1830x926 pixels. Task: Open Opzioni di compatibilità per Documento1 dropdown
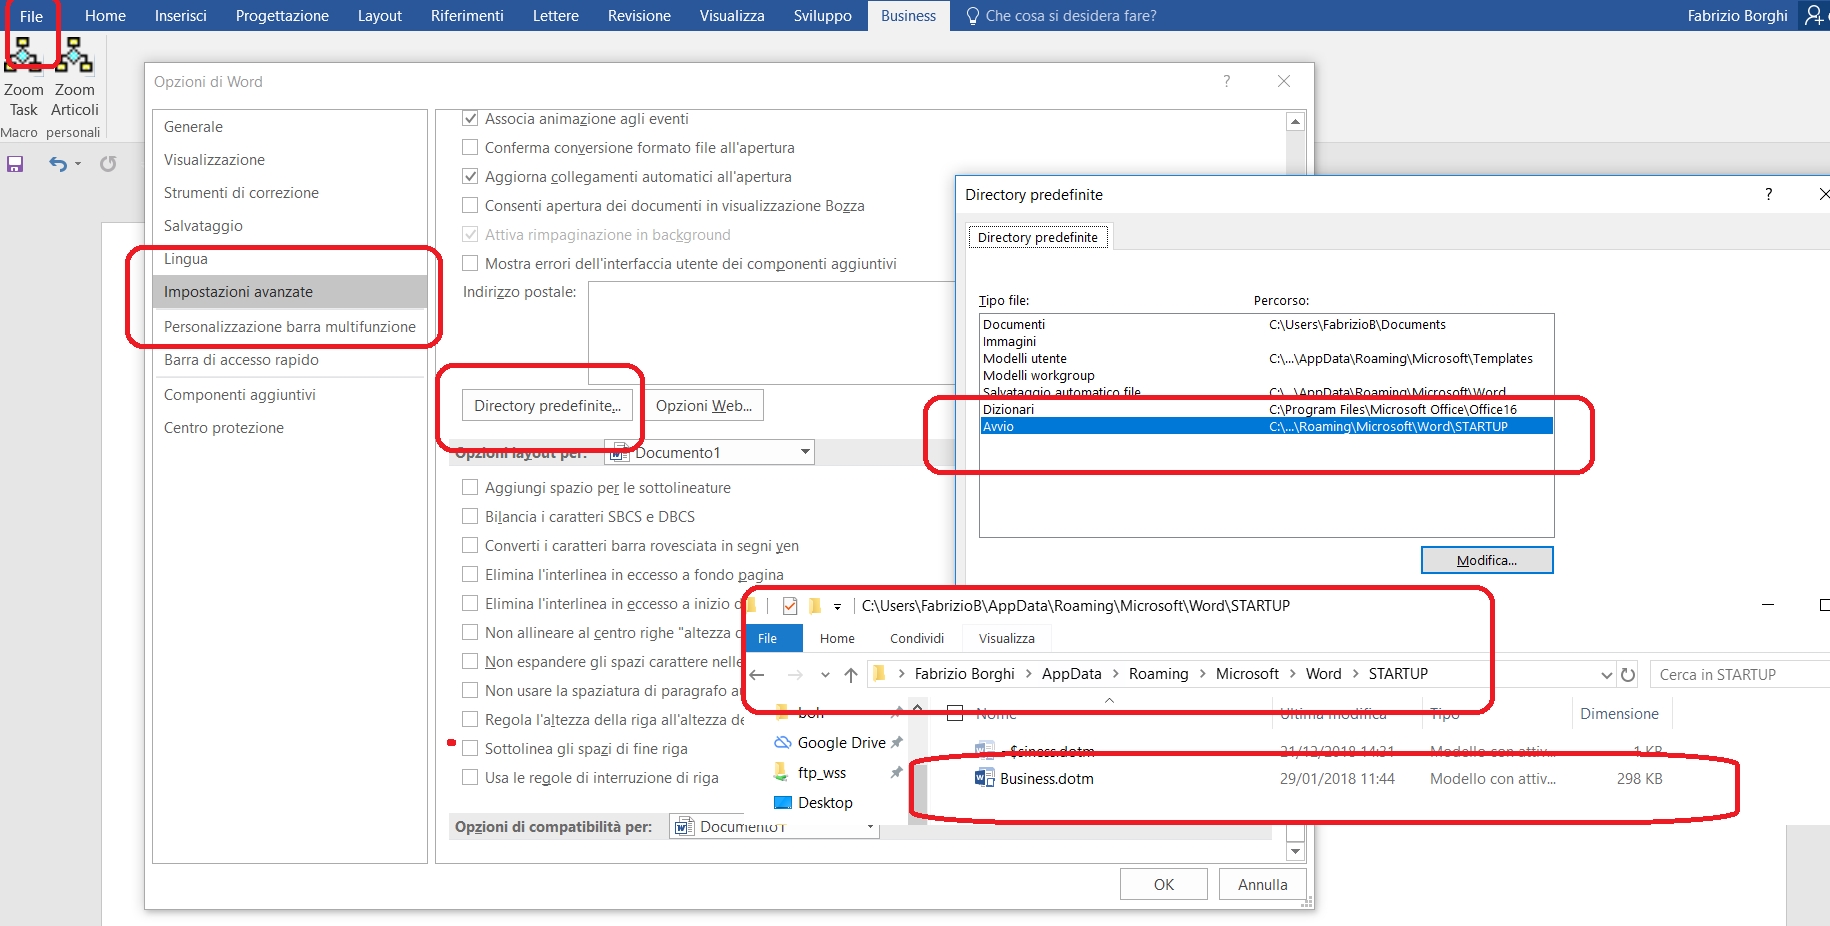click(x=870, y=827)
